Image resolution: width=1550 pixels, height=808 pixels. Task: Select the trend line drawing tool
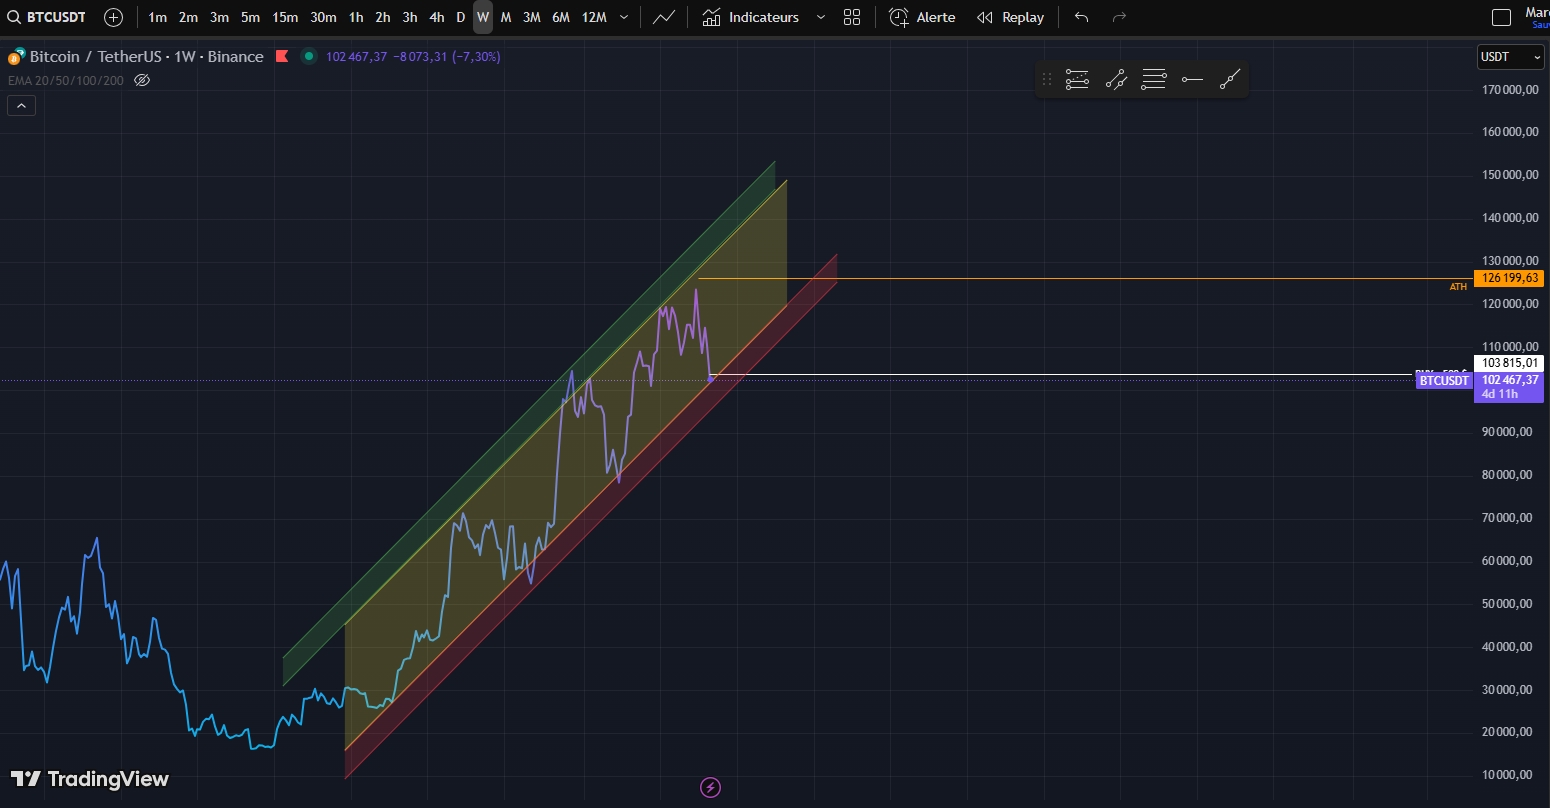(1230, 80)
